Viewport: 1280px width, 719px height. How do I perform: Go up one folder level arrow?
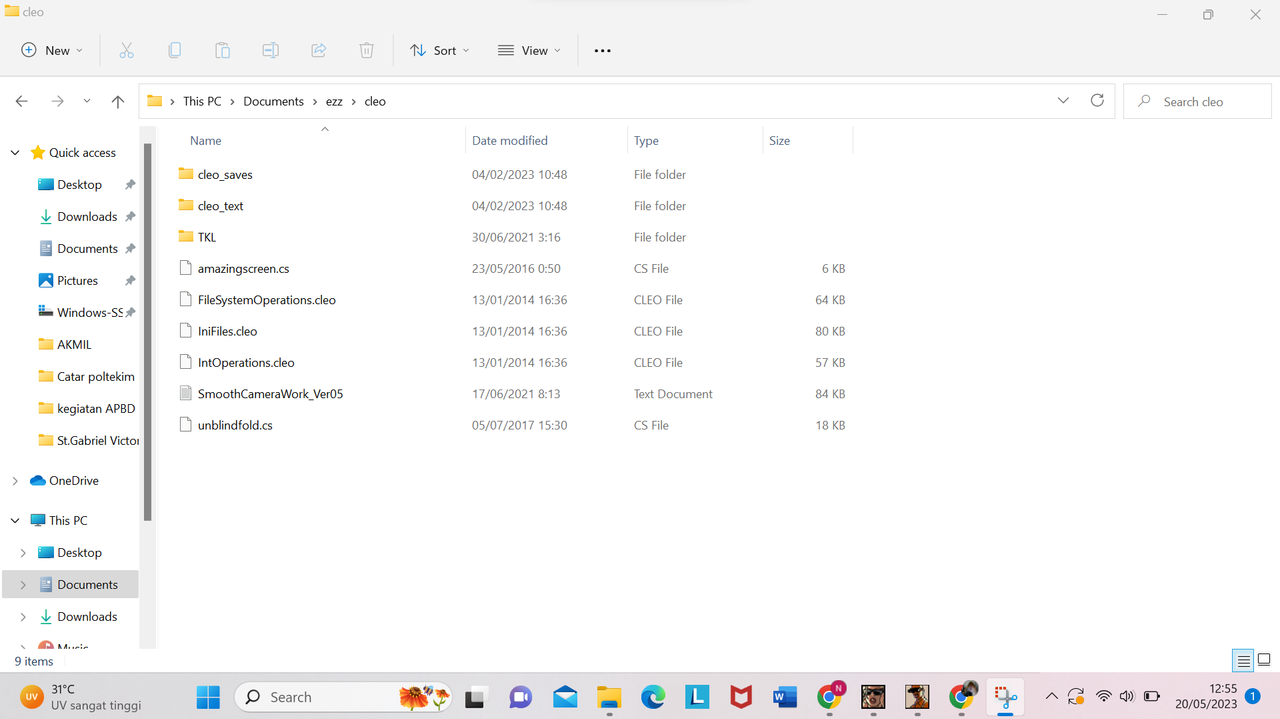click(x=118, y=101)
